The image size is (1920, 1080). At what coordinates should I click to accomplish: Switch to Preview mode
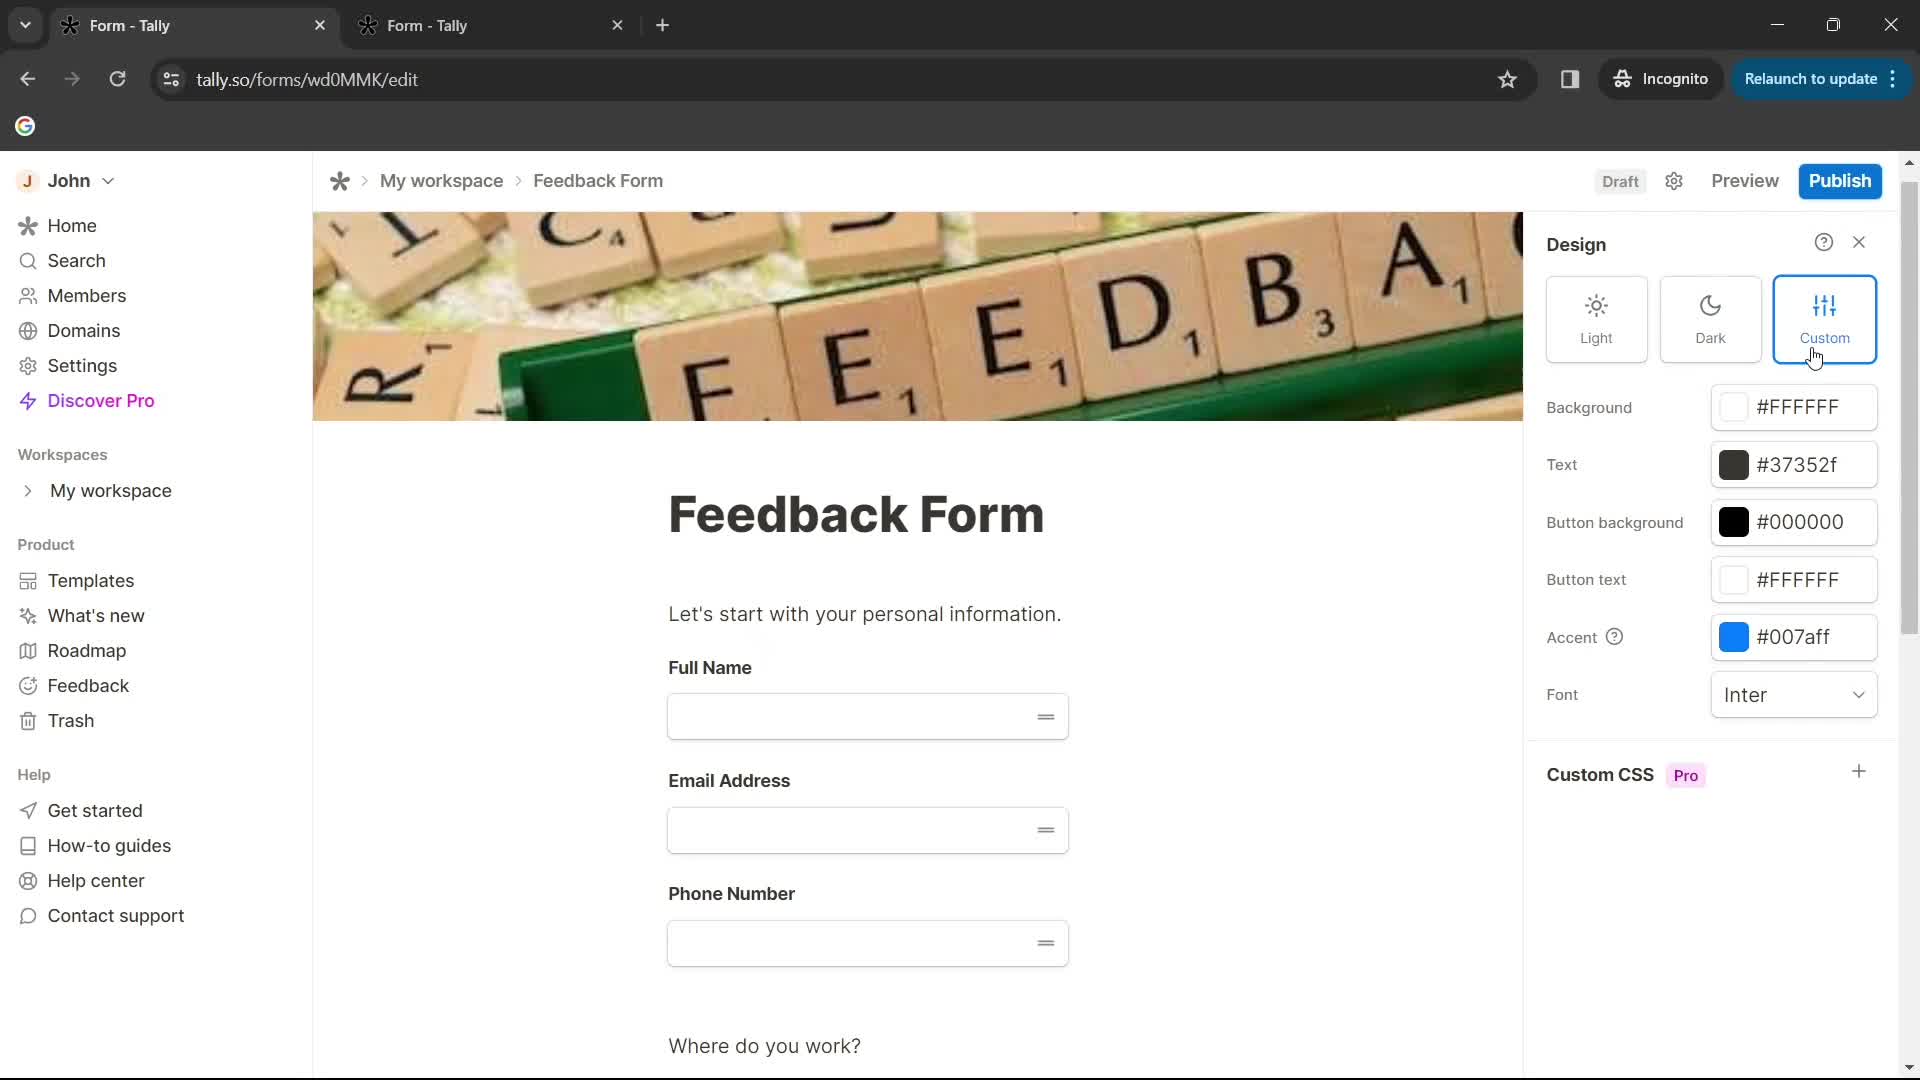pos(1747,181)
